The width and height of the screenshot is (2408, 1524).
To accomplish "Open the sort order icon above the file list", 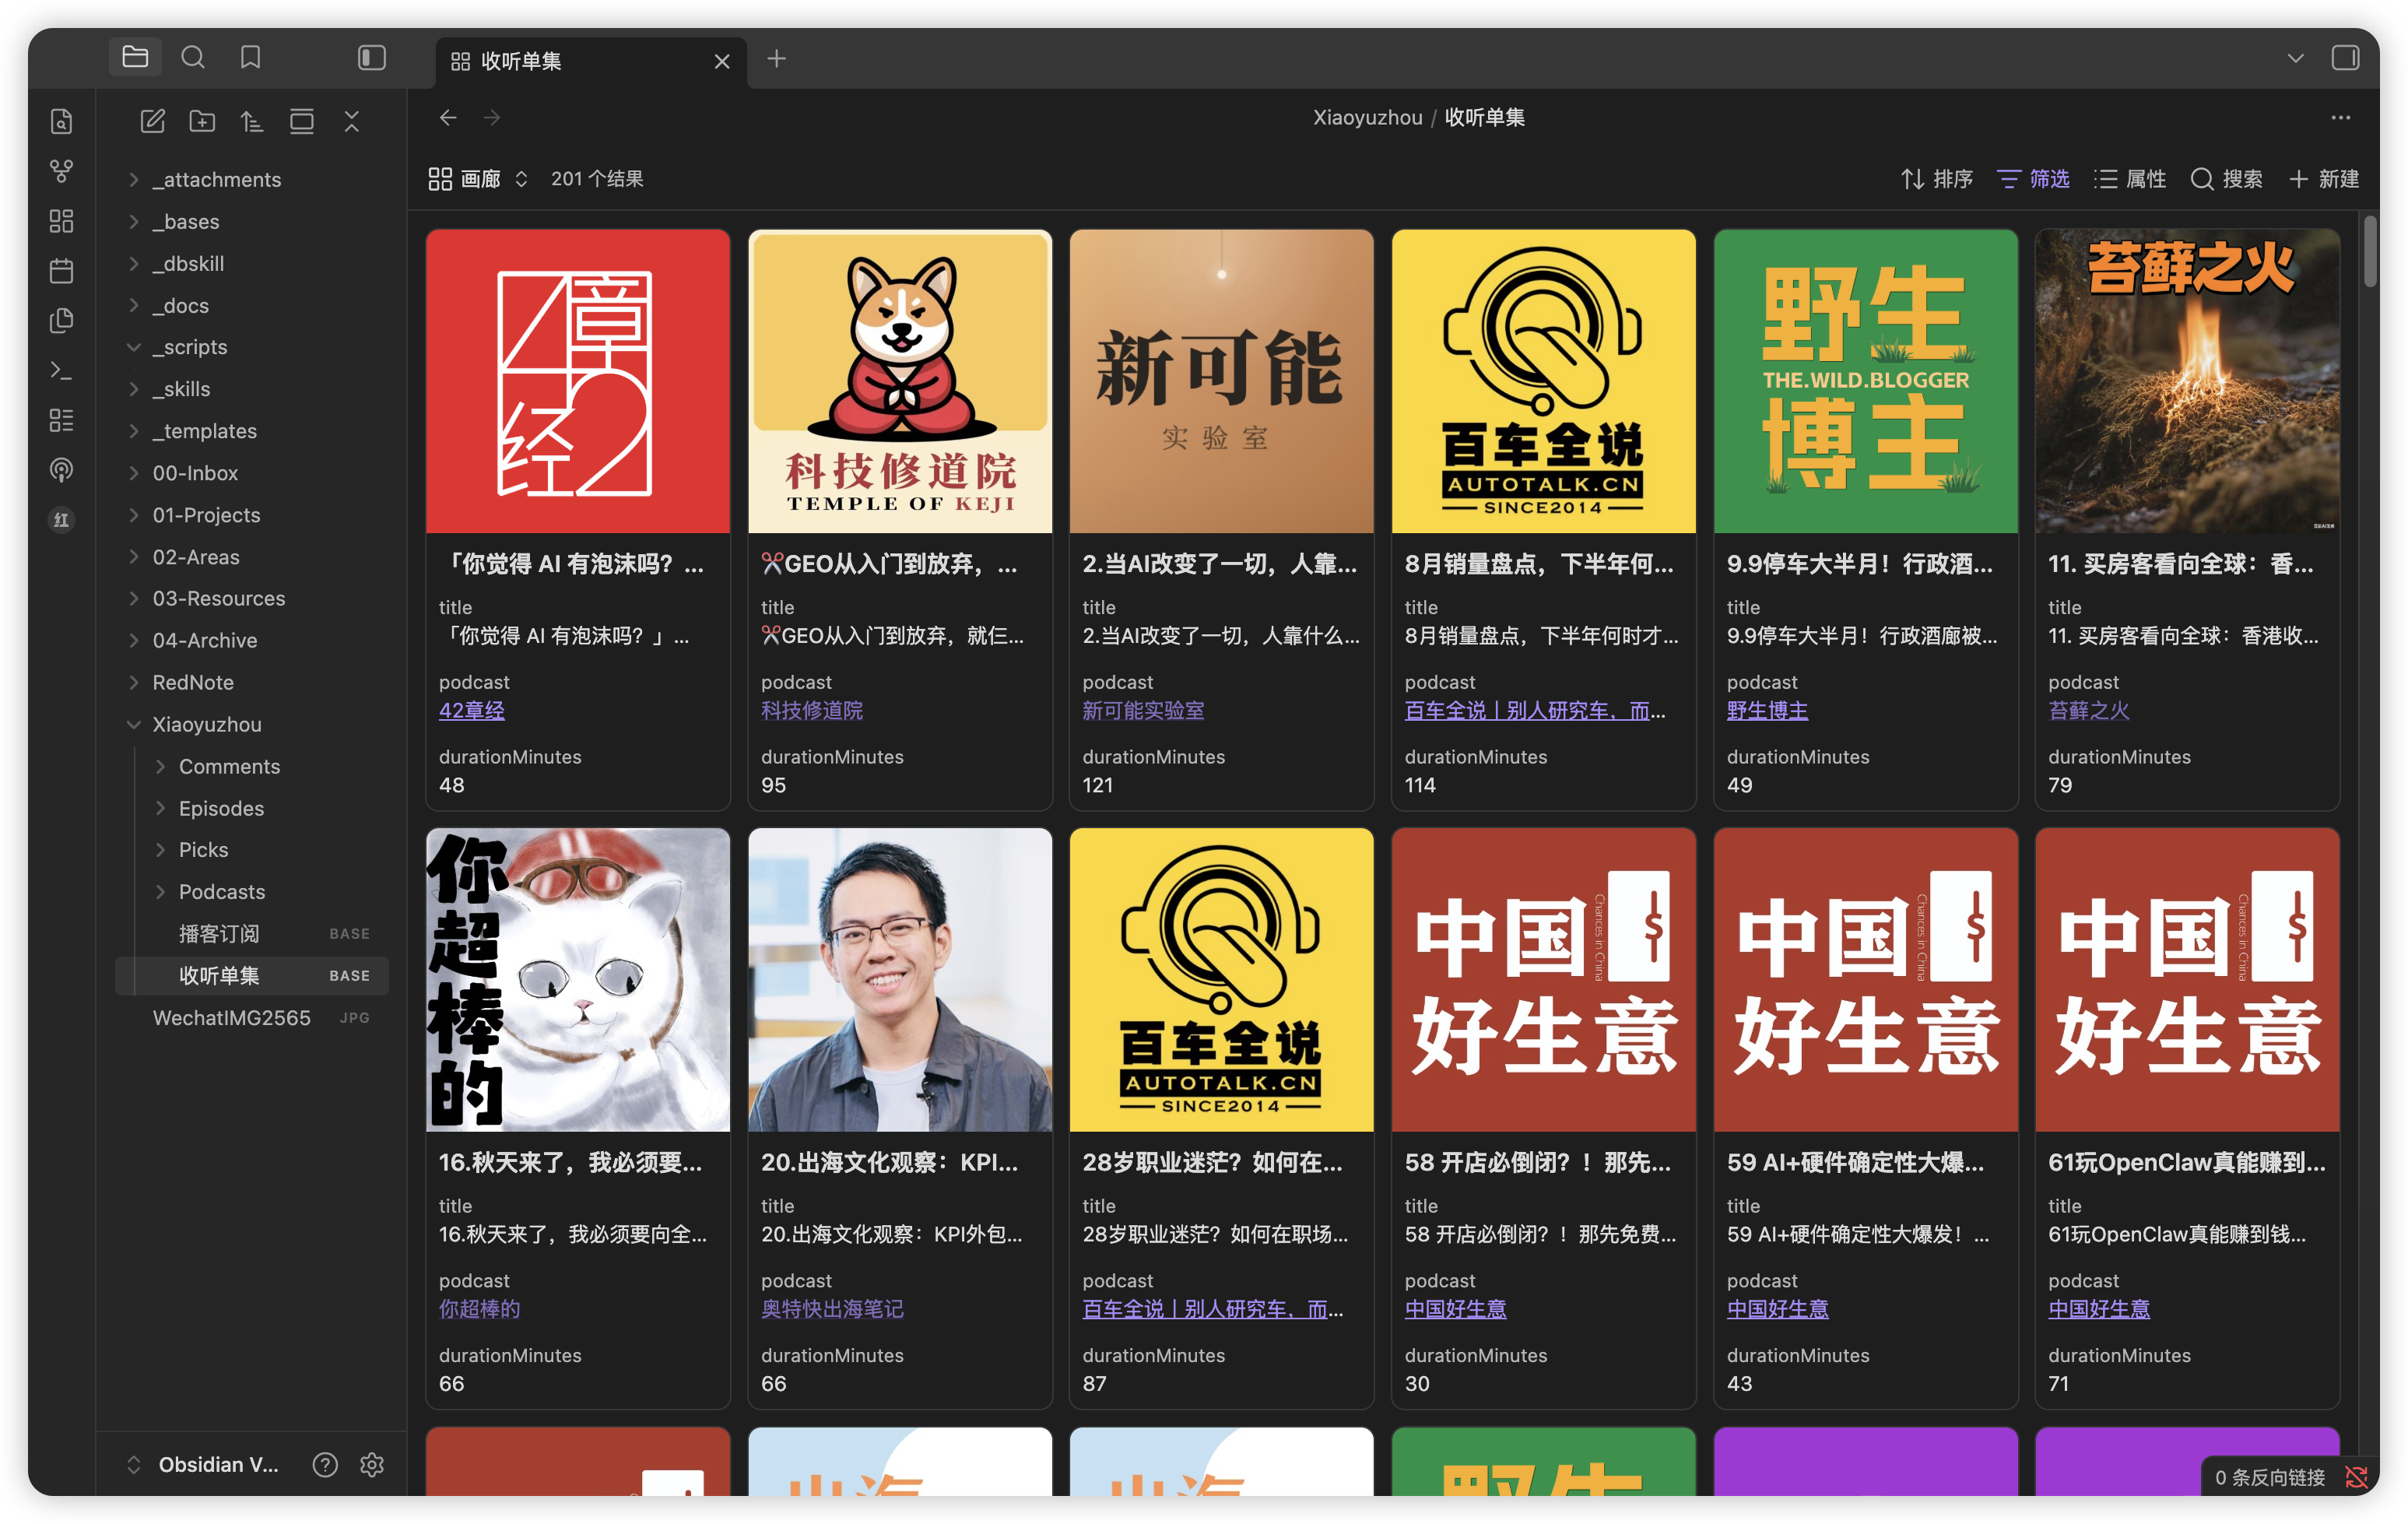I will (x=252, y=120).
